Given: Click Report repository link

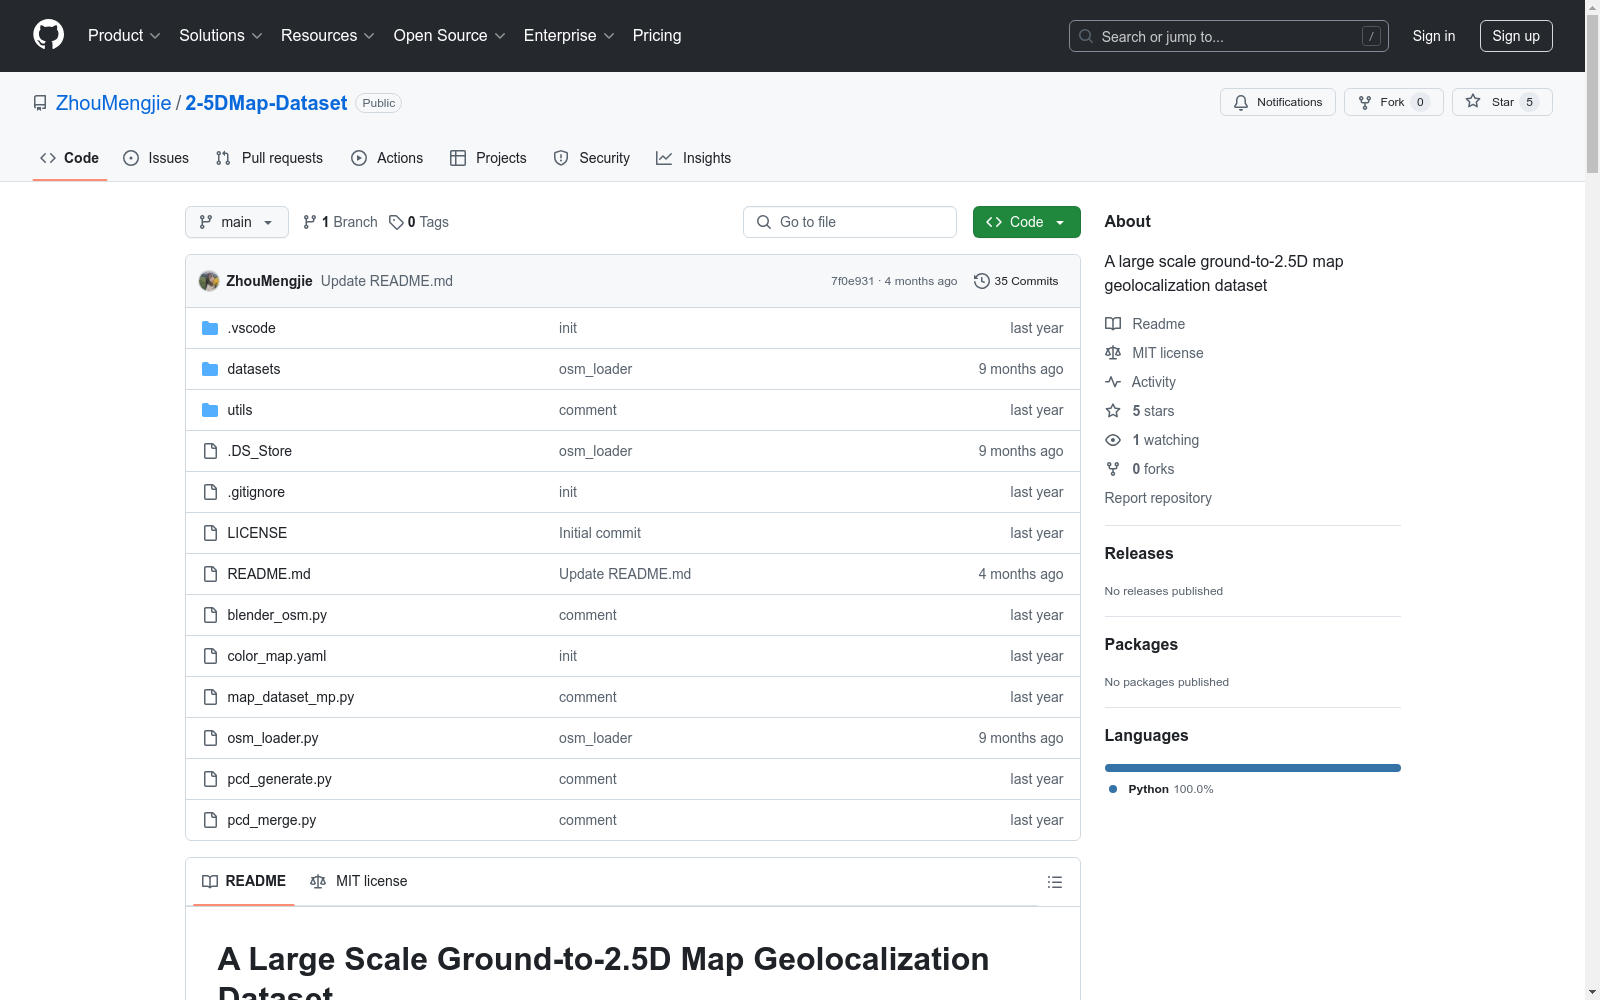Looking at the screenshot, I should (1158, 498).
